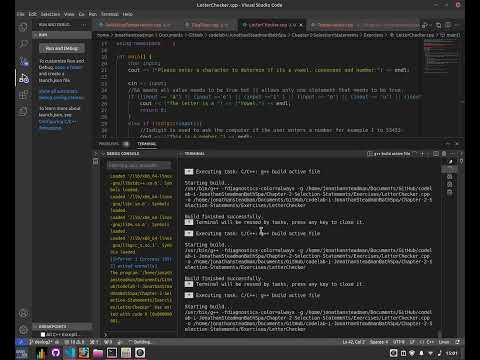The height and width of the screenshot is (360, 480).
Task: Click the split terminal icon
Action: click(x=436, y=154)
